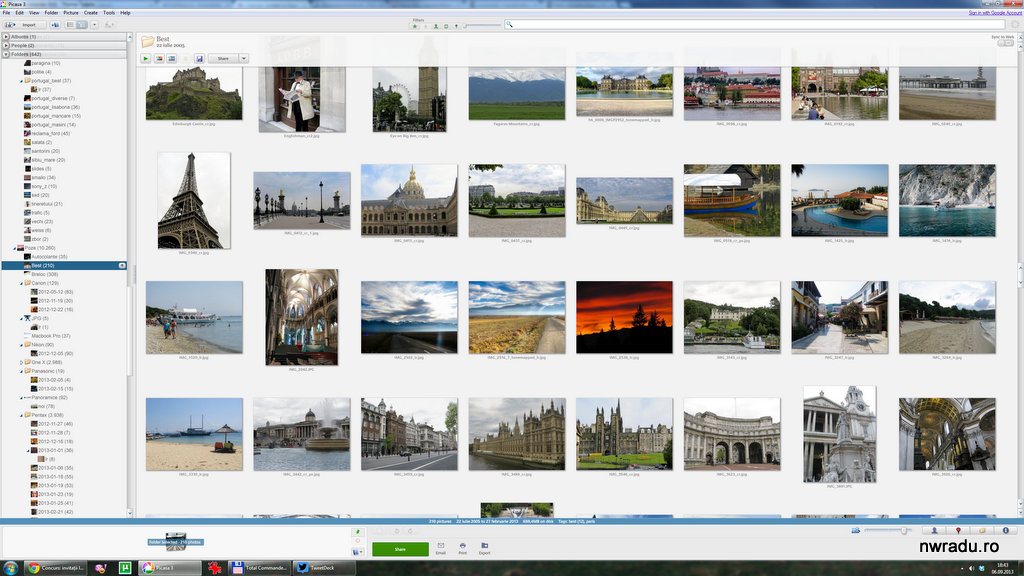Image resolution: width=1024 pixels, height=576 pixels.
Task: Click the add to album icon next to Import
Action: (x=55, y=25)
